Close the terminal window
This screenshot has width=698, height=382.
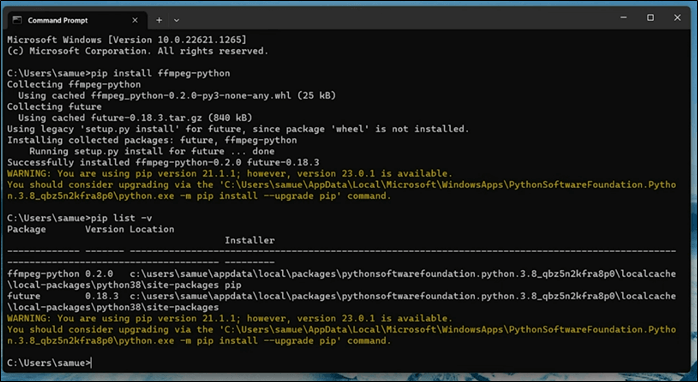[677, 18]
